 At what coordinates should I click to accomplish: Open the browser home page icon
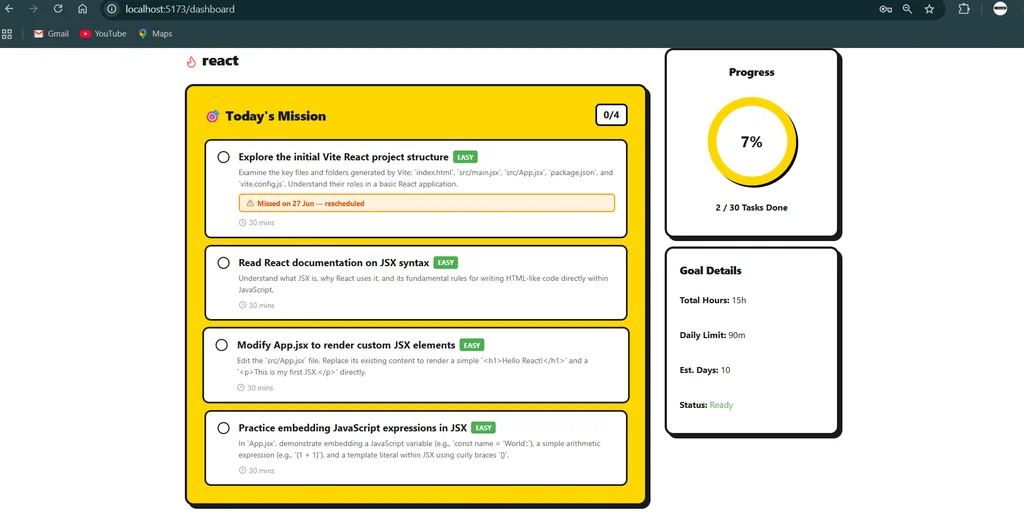[82, 9]
